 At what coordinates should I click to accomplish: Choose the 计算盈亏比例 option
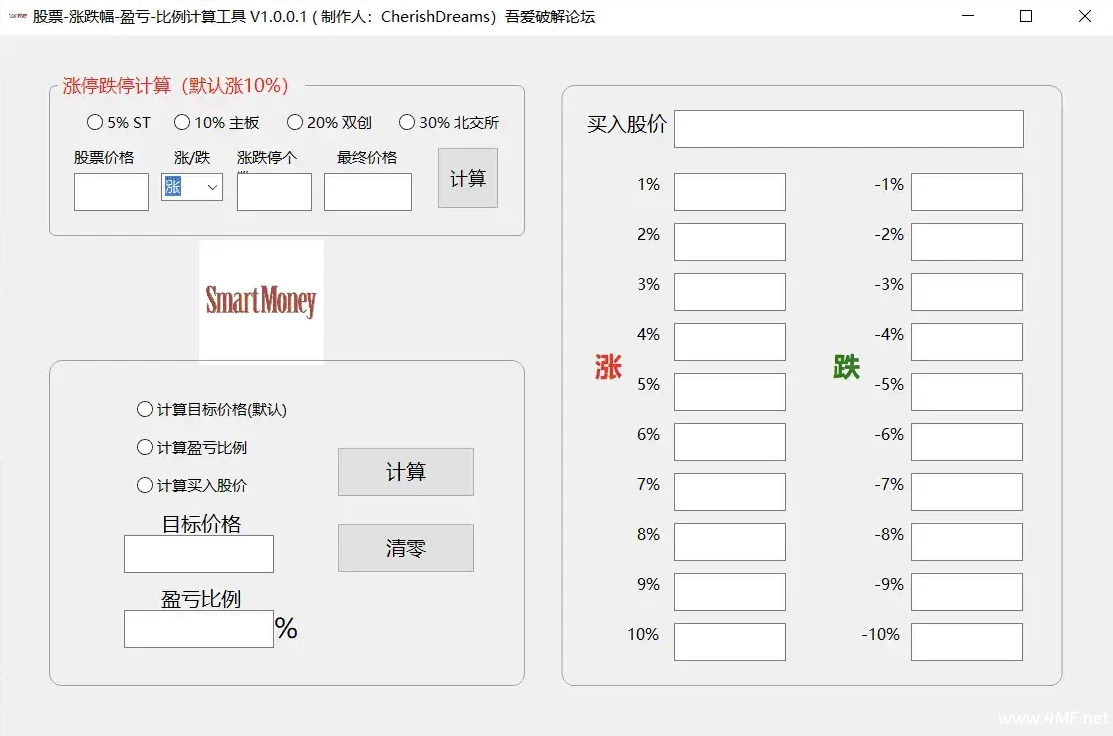(145, 447)
